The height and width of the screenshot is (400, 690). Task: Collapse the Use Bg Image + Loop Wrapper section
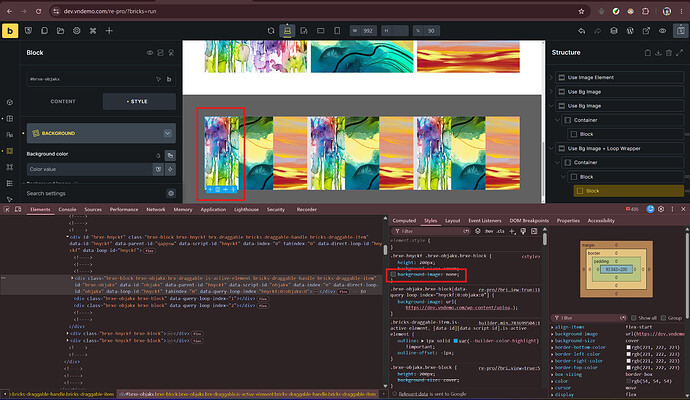coord(551,148)
